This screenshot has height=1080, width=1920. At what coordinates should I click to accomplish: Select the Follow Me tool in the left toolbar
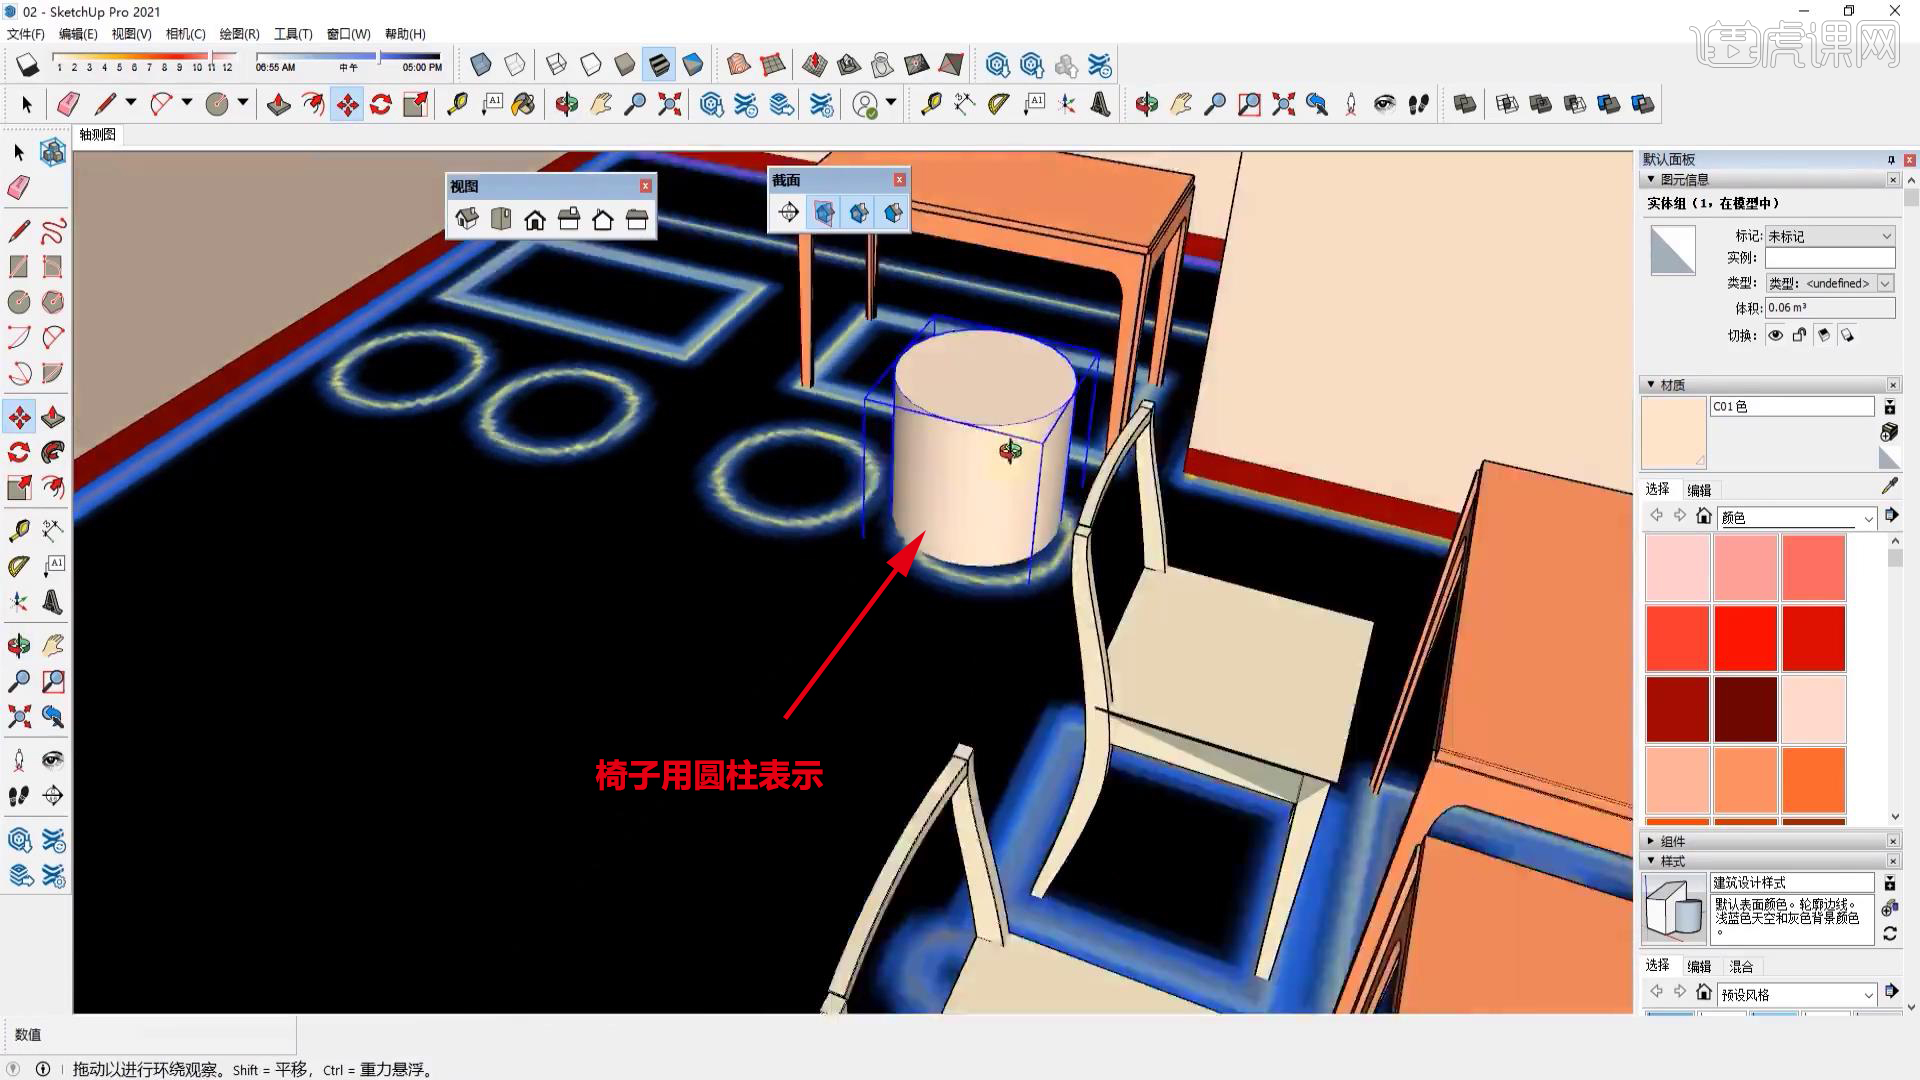click(53, 452)
